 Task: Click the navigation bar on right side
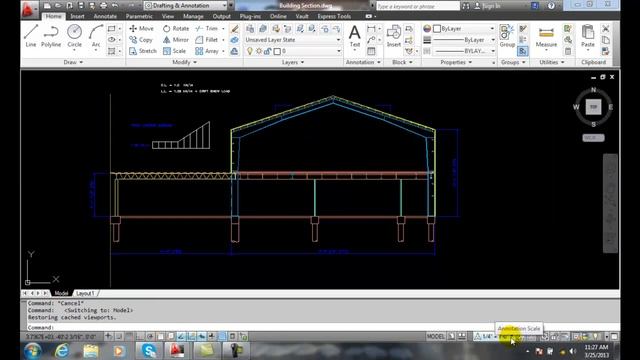[x=610, y=203]
